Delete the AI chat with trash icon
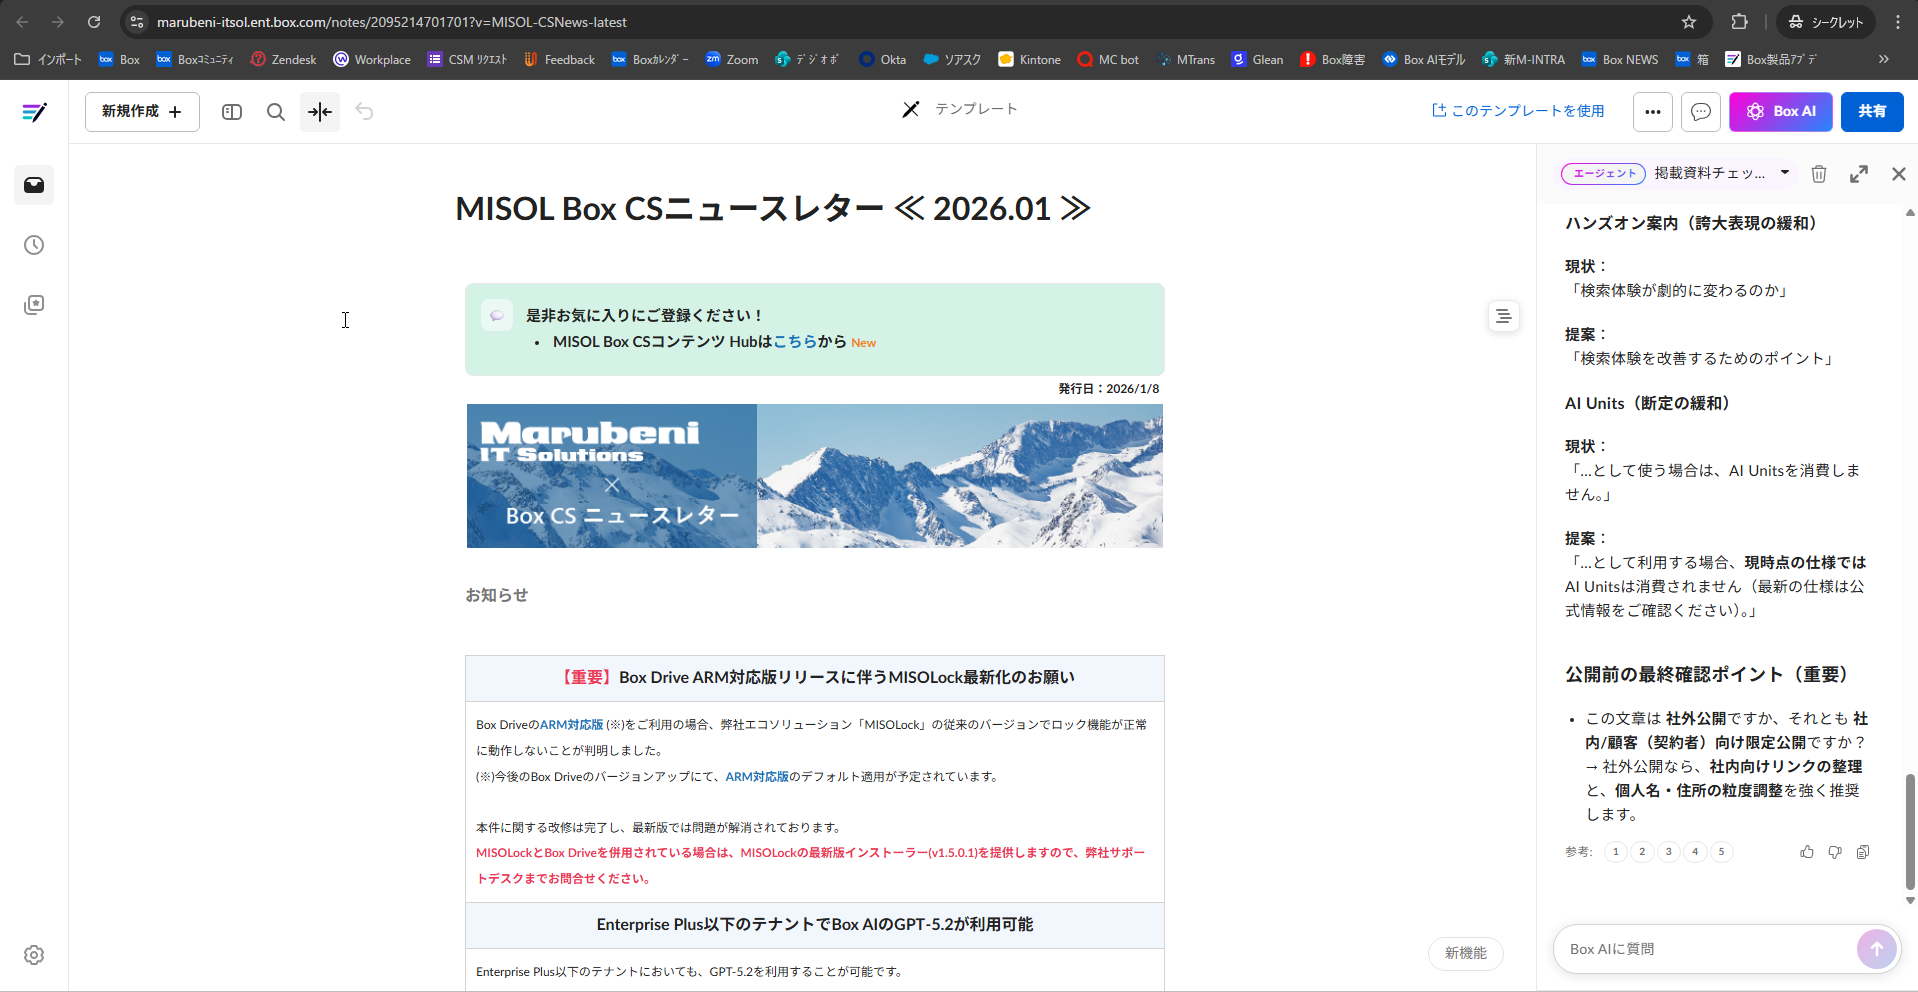The height and width of the screenshot is (992, 1918). coord(1819,174)
